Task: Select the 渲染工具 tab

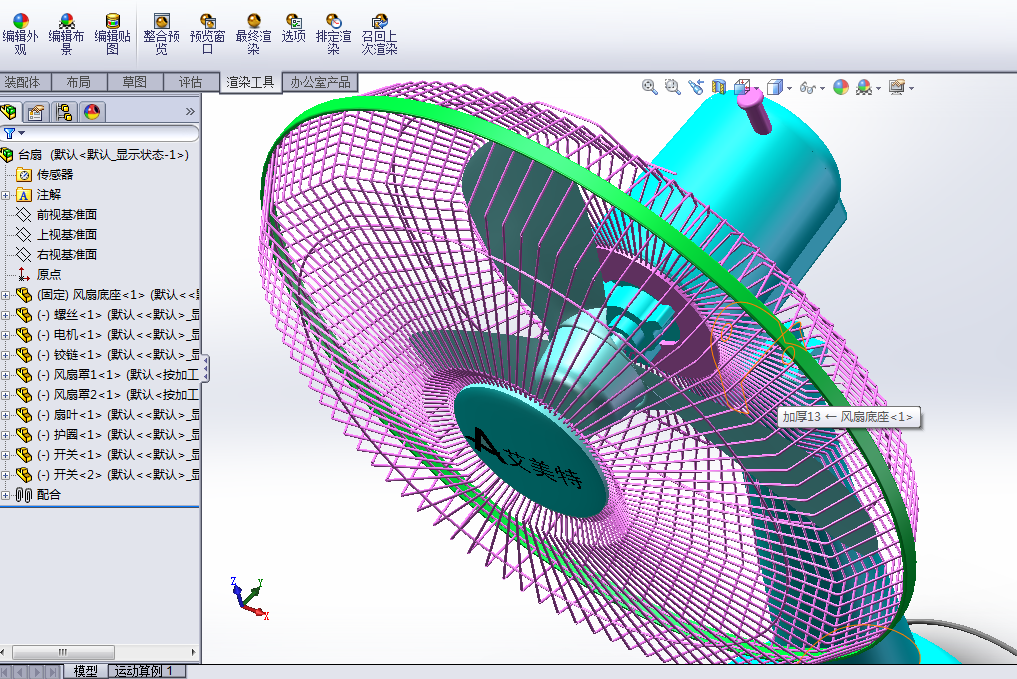Action: click(250, 82)
